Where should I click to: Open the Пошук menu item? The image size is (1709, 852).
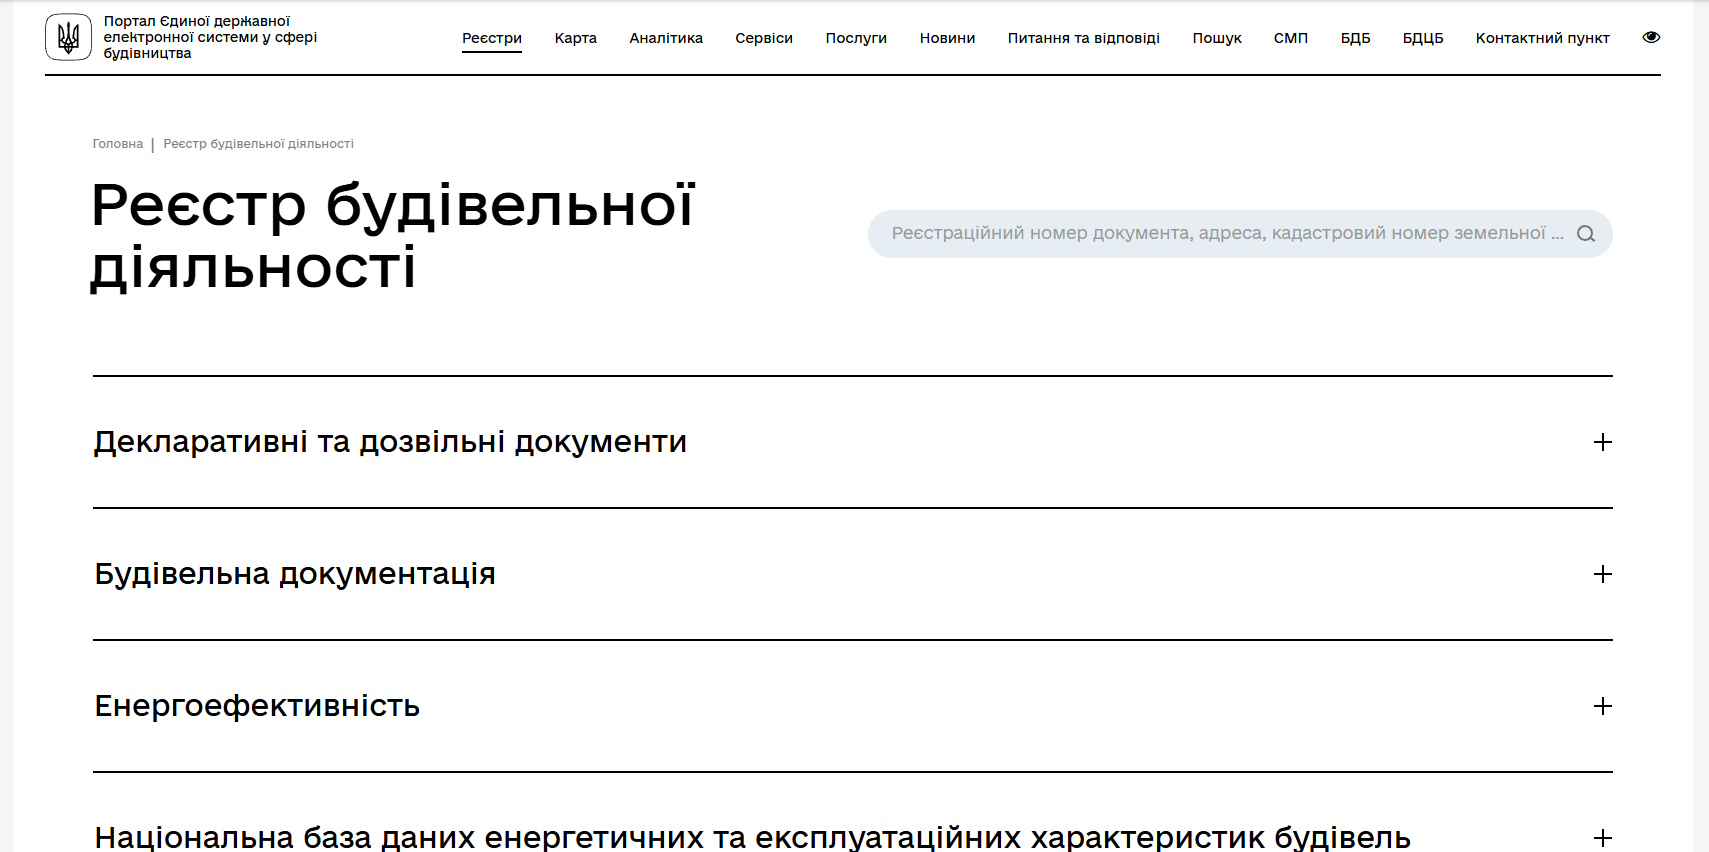pyautogui.click(x=1217, y=38)
